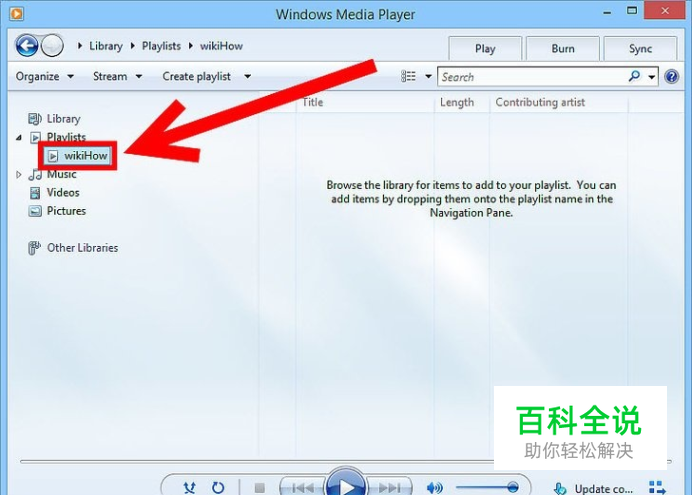Open the arrow before Library breadcrumb
The width and height of the screenshot is (692, 495).
[x=80, y=46]
